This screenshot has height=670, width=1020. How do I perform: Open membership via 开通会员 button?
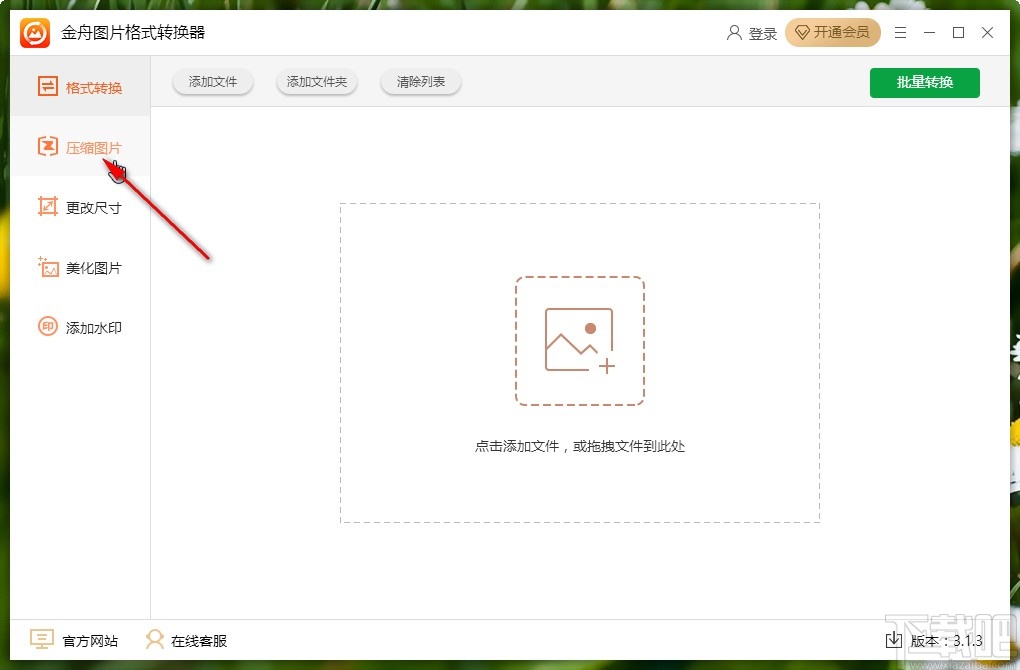pyautogui.click(x=833, y=32)
